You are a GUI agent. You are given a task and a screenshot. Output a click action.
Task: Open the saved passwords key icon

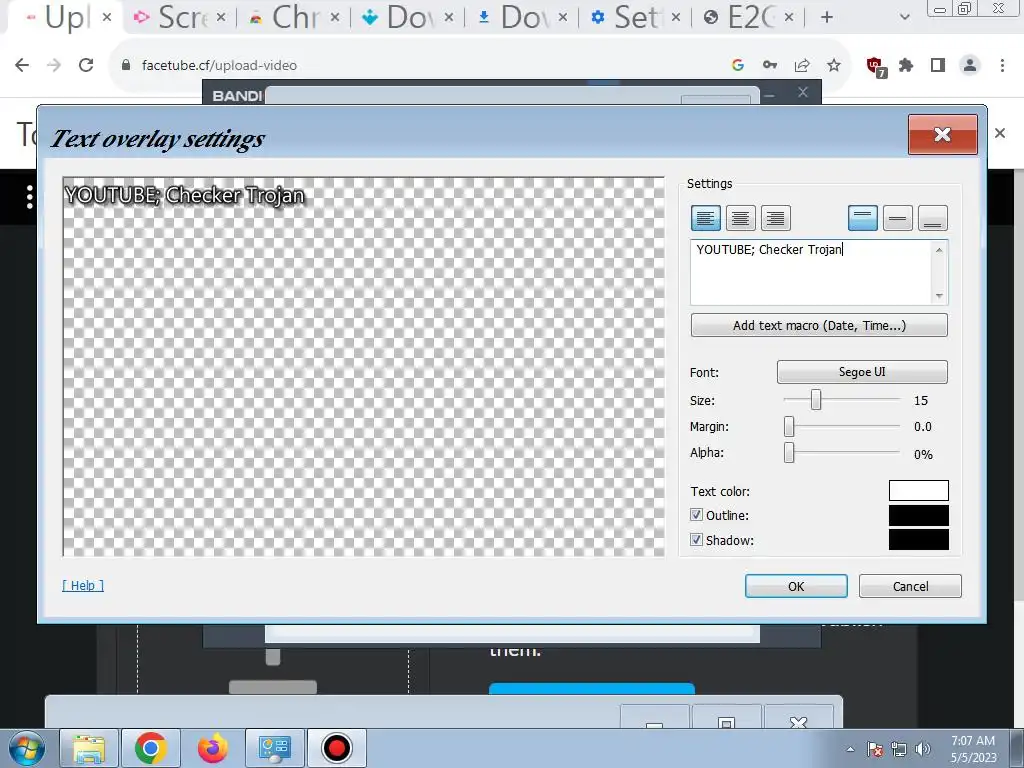(x=770, y=65)
